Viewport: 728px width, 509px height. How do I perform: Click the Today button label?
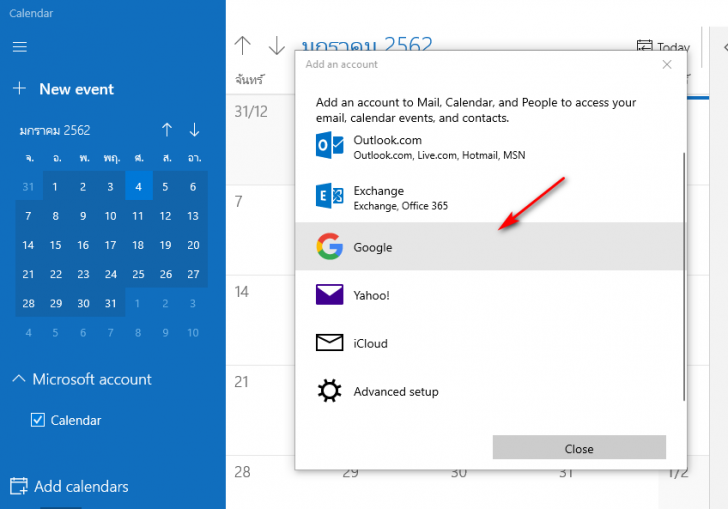tap(673, 47)
